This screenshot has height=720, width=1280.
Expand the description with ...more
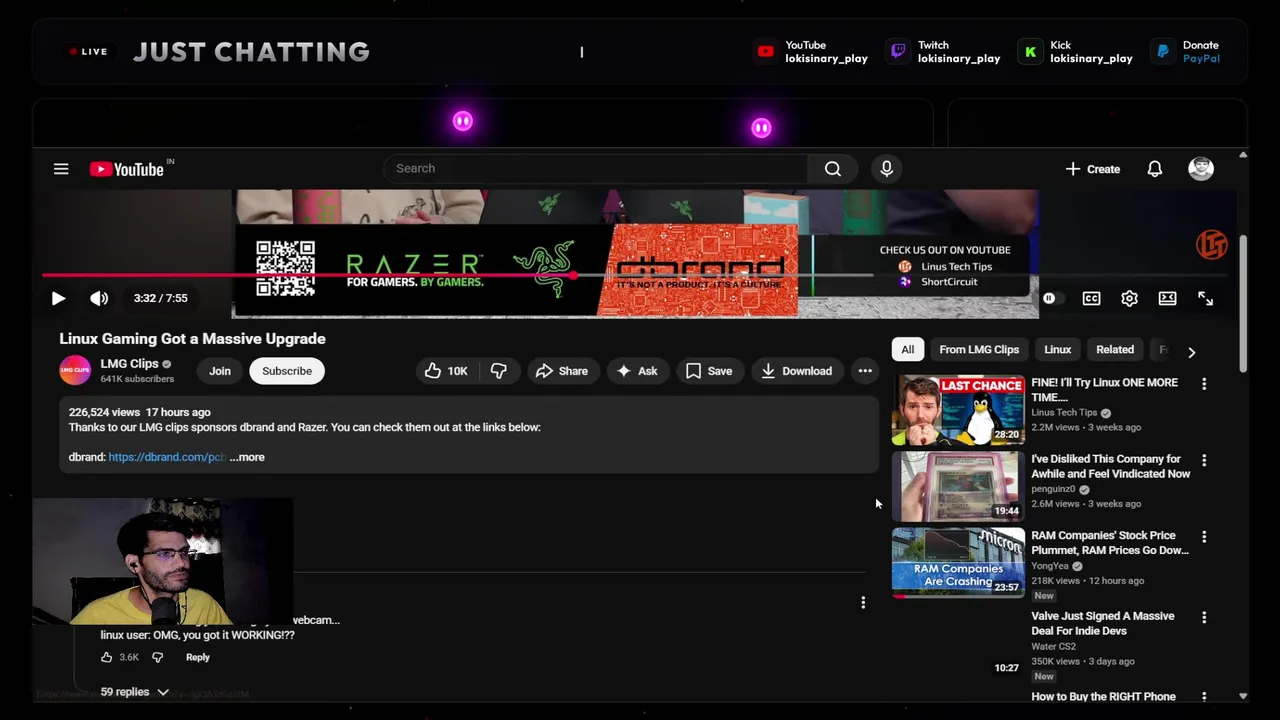point(247,457)
